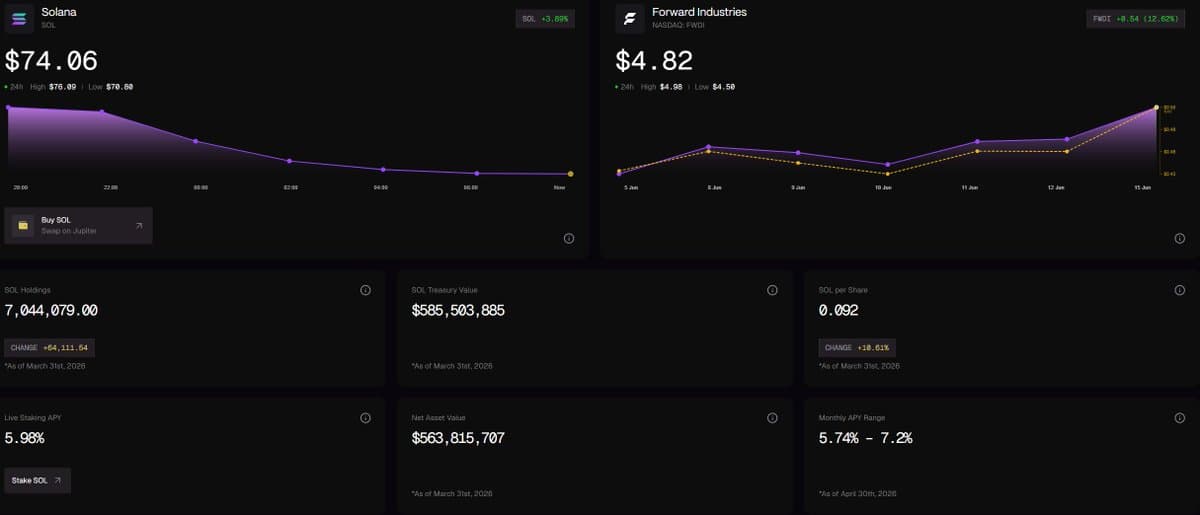Image resolution: width=1200 pixels, height=515 pixels.
Task: Click the 7,044,079.00 SOL Holdings value
Action: tap(51, 311)
